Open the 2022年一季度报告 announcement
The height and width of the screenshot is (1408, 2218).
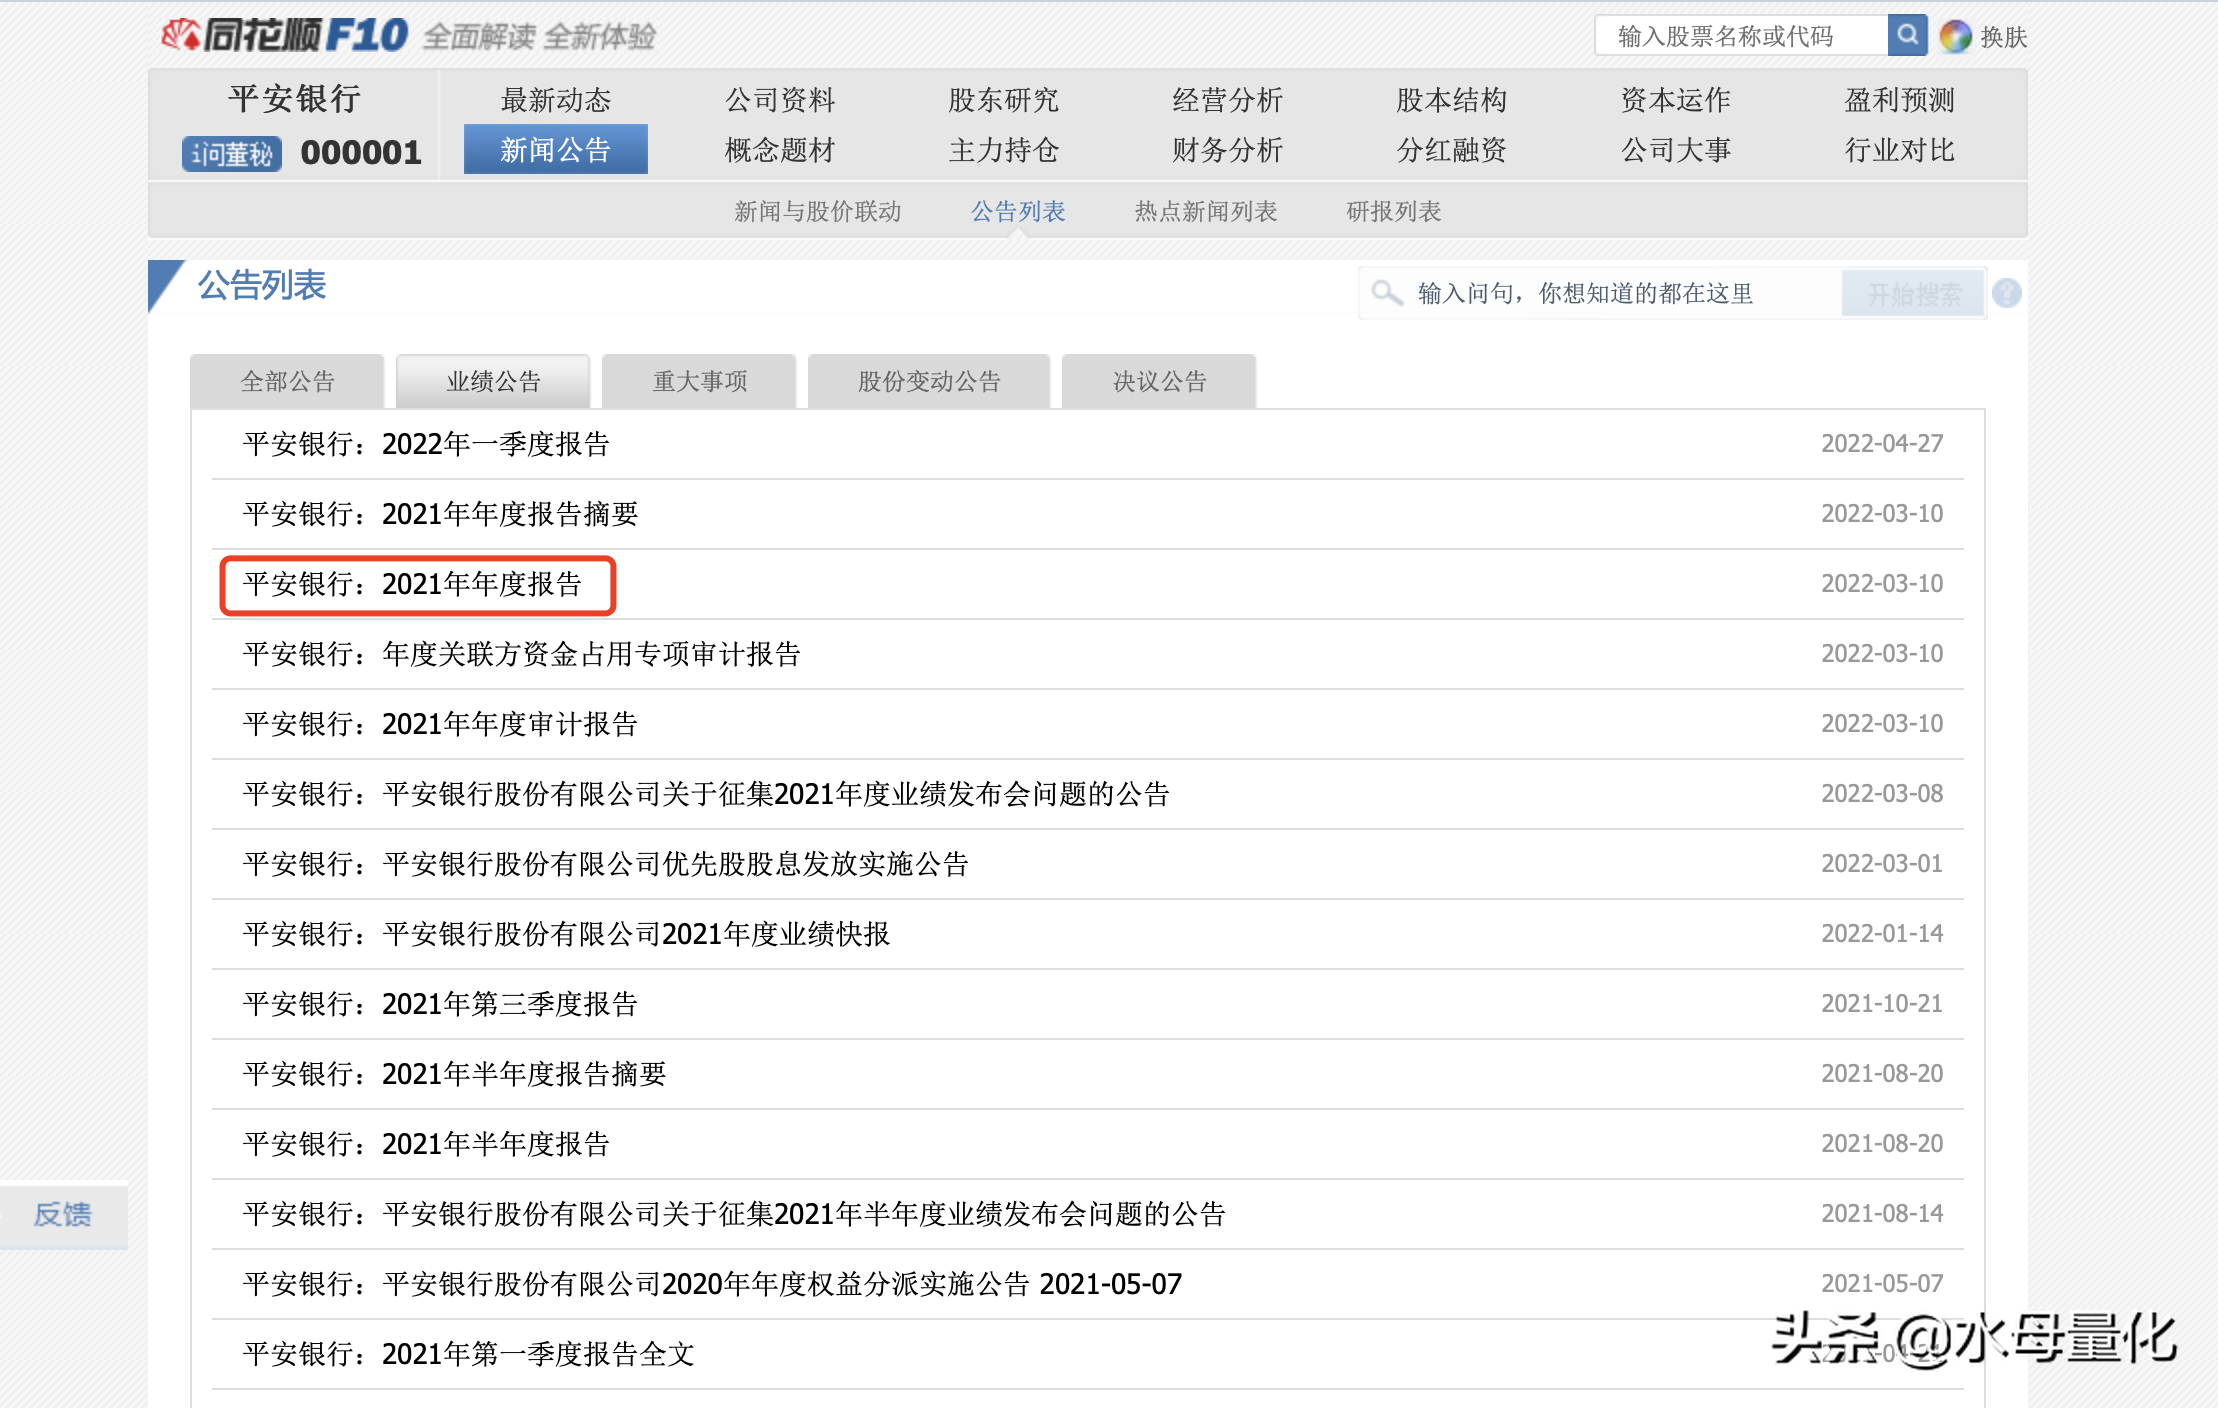pos(427,444)
